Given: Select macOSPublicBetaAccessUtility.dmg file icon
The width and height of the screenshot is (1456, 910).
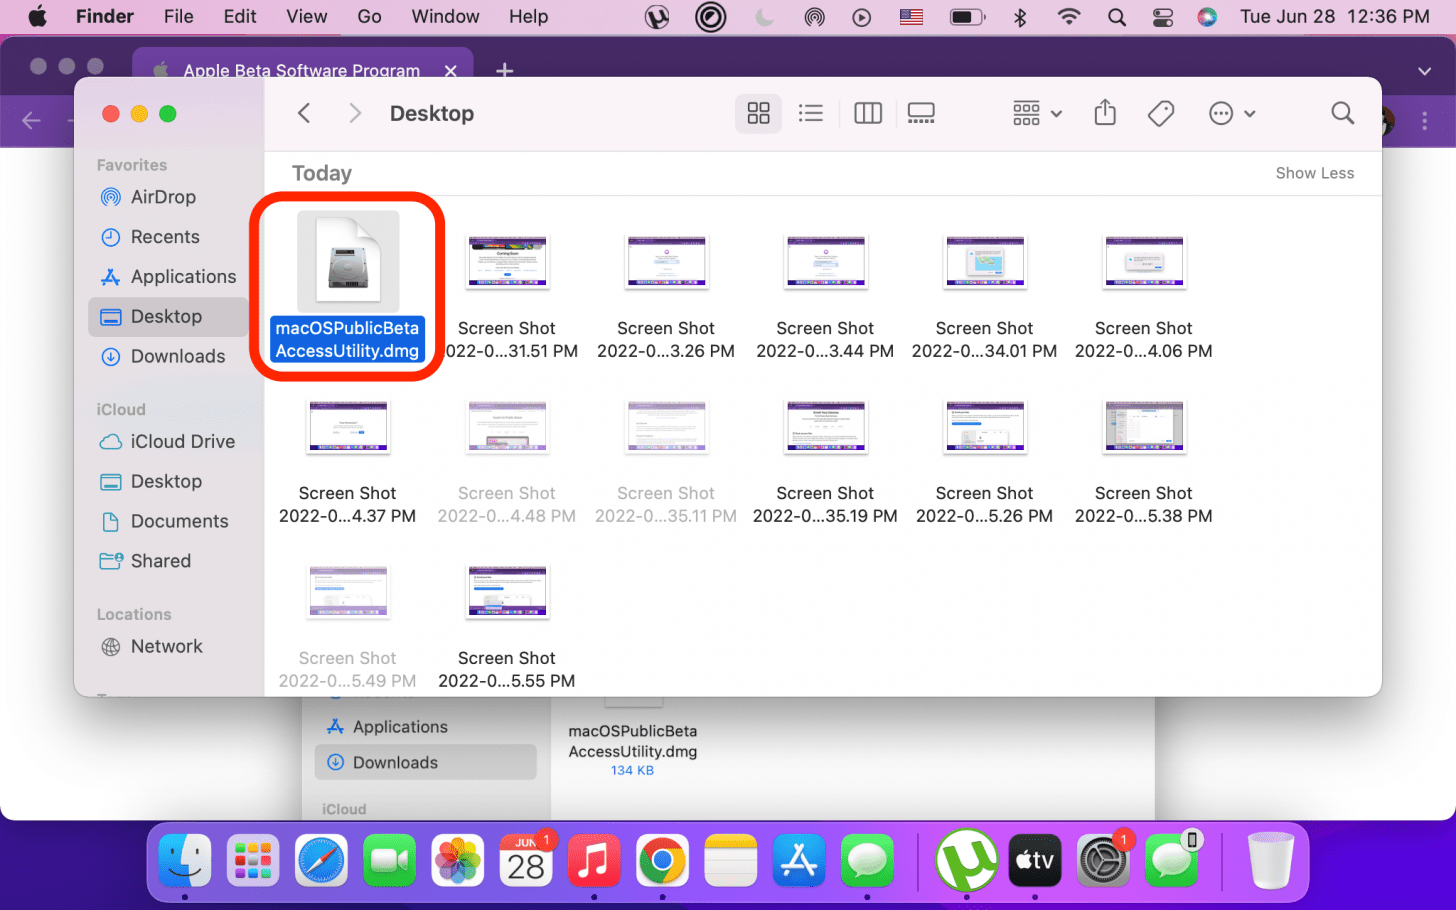Looking at the screenshot, I should pos(348,261).
